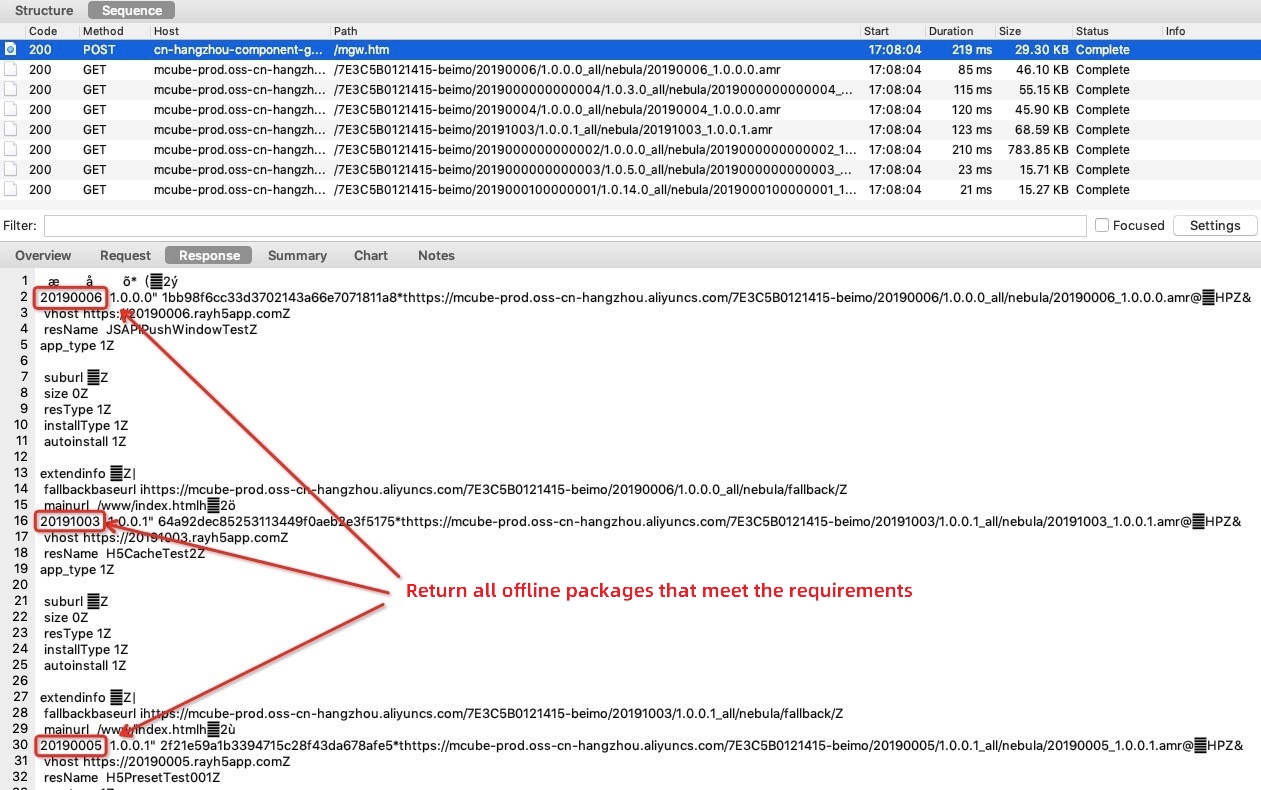The image size is (1261, 790).
Task: Click response line with resName H5PresetTest001Z
Action: (132, 777)
